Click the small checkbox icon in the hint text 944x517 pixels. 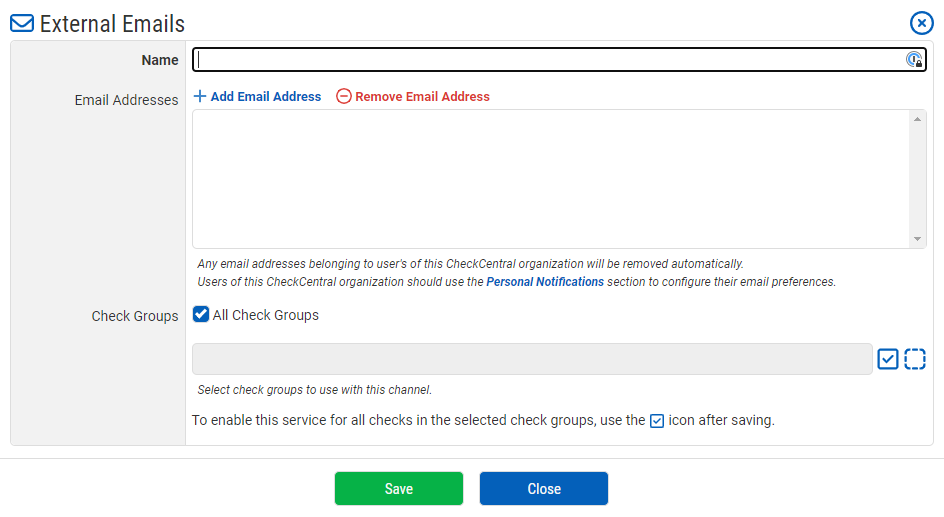[x=657, y=421]
